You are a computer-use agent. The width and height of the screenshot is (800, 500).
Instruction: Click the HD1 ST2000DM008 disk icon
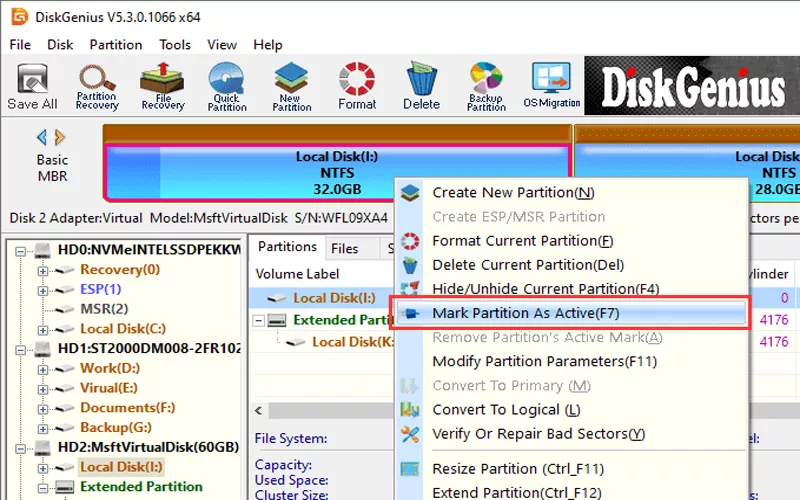(x=43, y=349)
